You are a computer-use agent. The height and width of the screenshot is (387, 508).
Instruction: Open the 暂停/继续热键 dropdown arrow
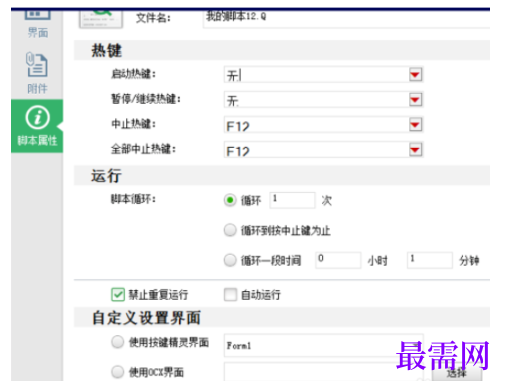click(x=415, y=100)
